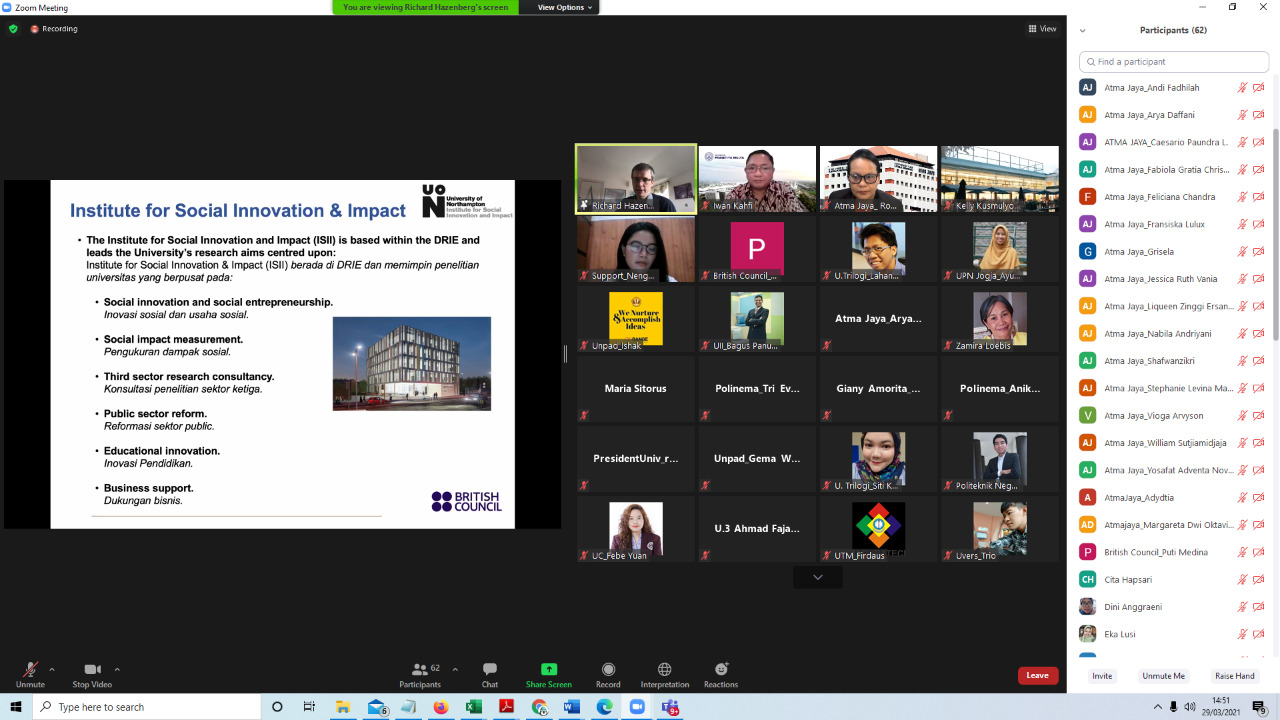Click the green Share Screen icon
Screen dimensions: 1280x720
(549, 669)
